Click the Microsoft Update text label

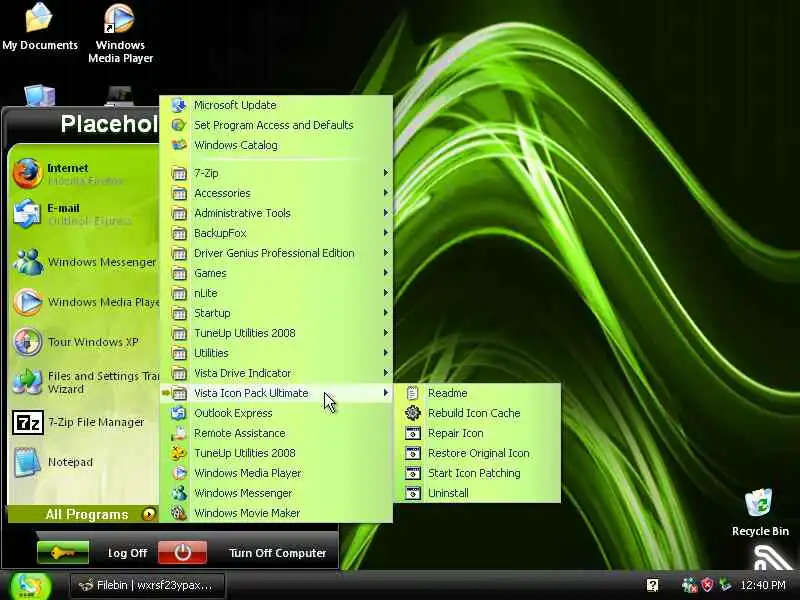[235, 105]
